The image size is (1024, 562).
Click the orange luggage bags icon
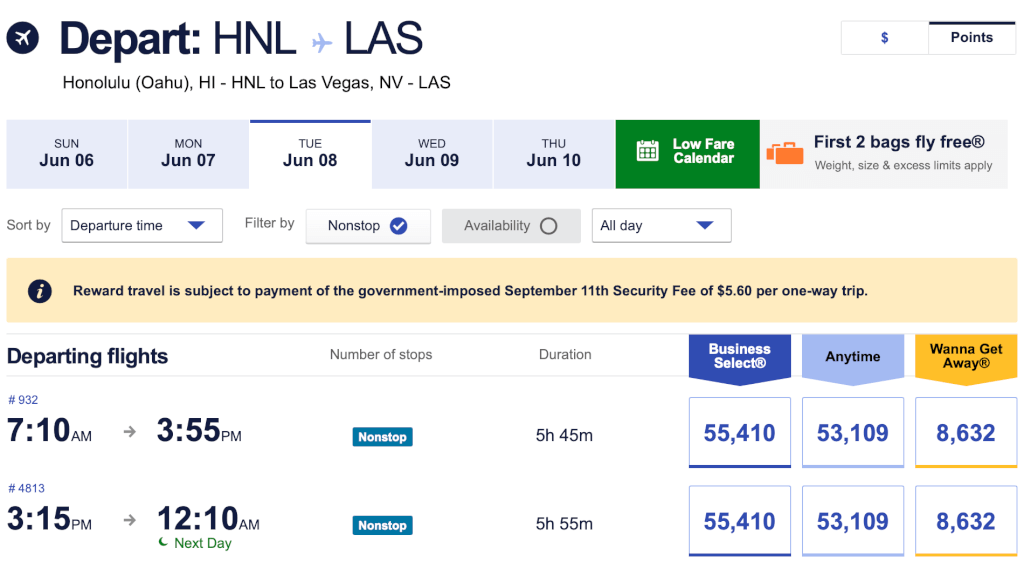(785, 153)
